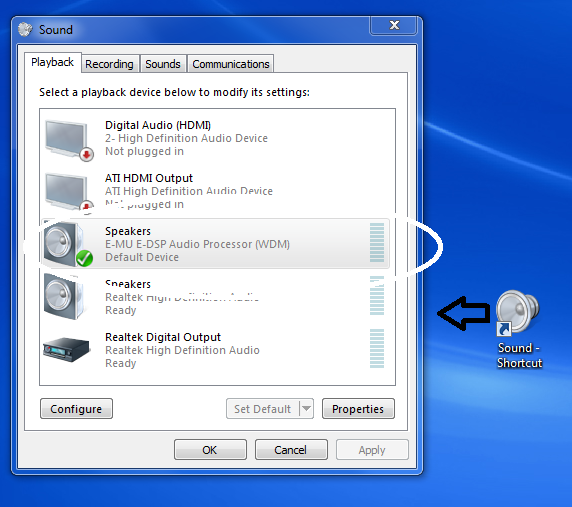Switch to the Sounds tab
Viewport: 572px width, 507px height.
coord(163,64)
